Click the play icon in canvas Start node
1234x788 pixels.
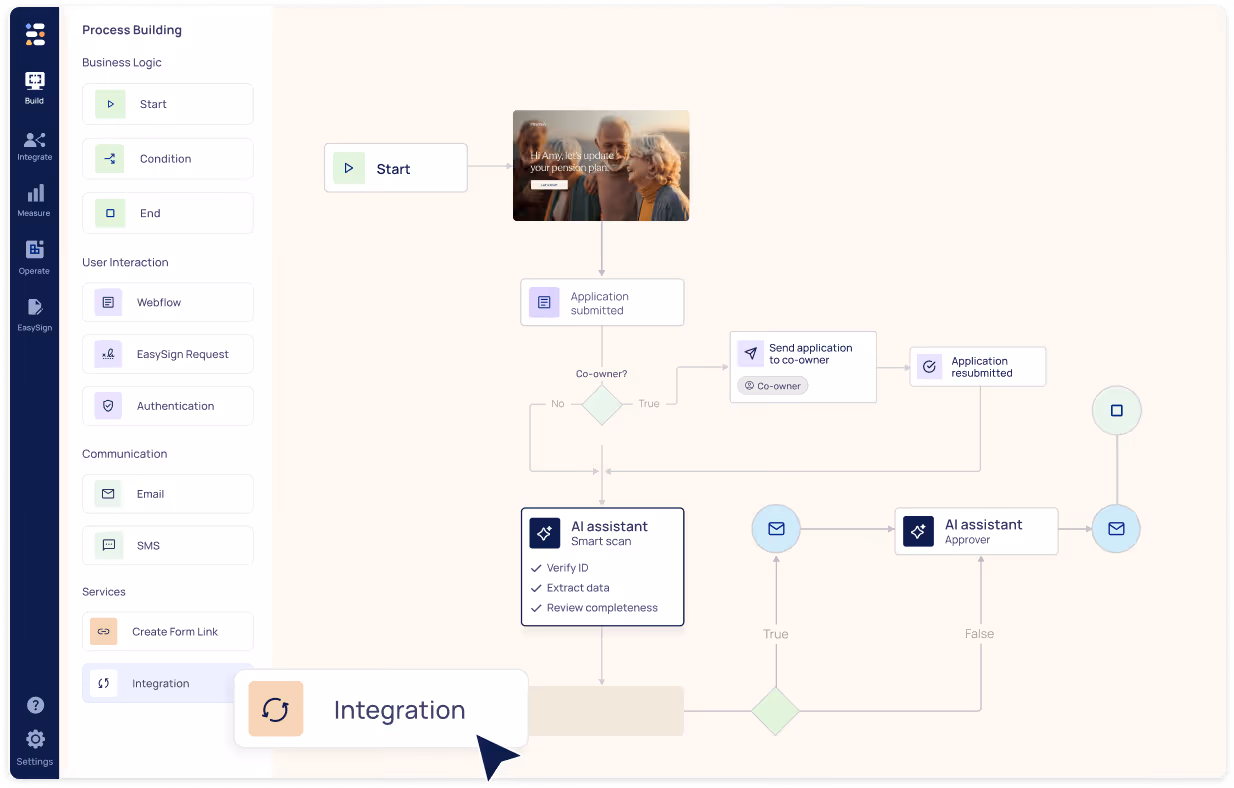tap(348, 168)
